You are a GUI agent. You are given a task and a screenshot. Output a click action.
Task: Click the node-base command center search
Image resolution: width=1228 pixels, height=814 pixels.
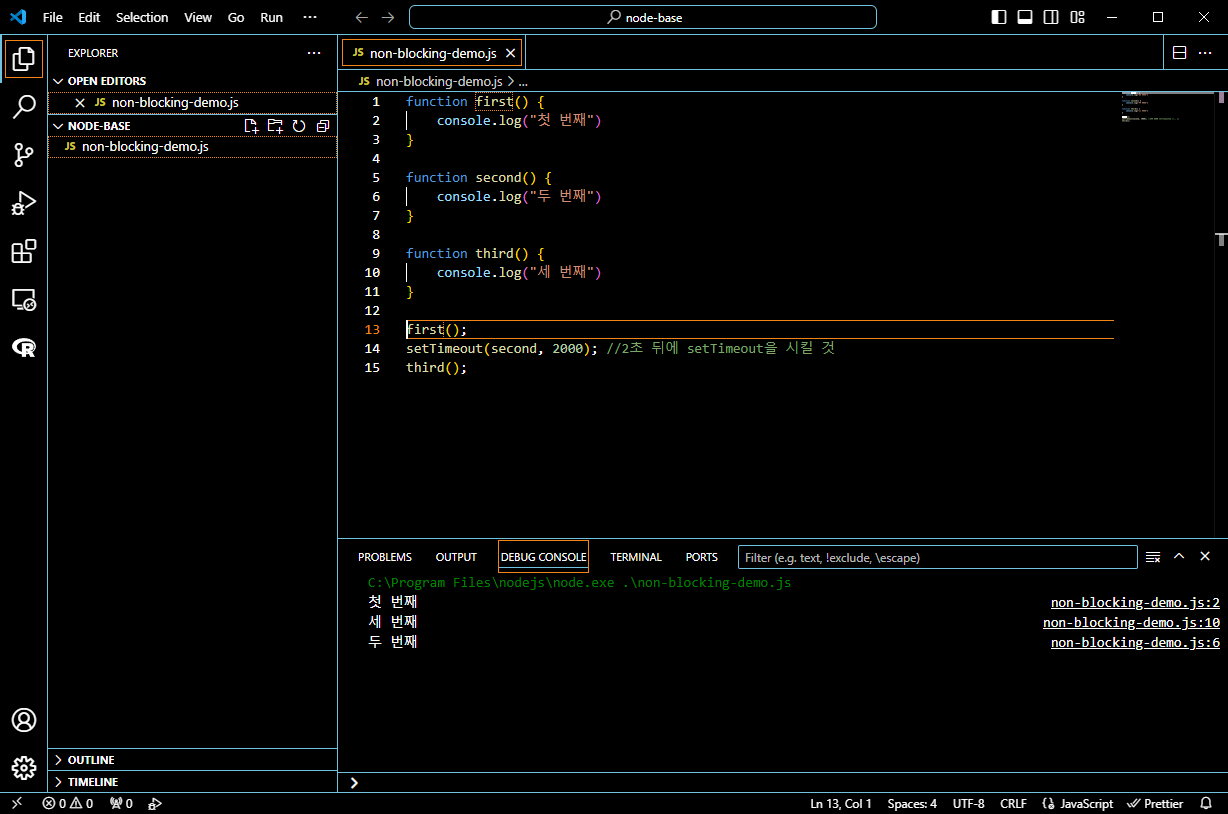[643, 17]
